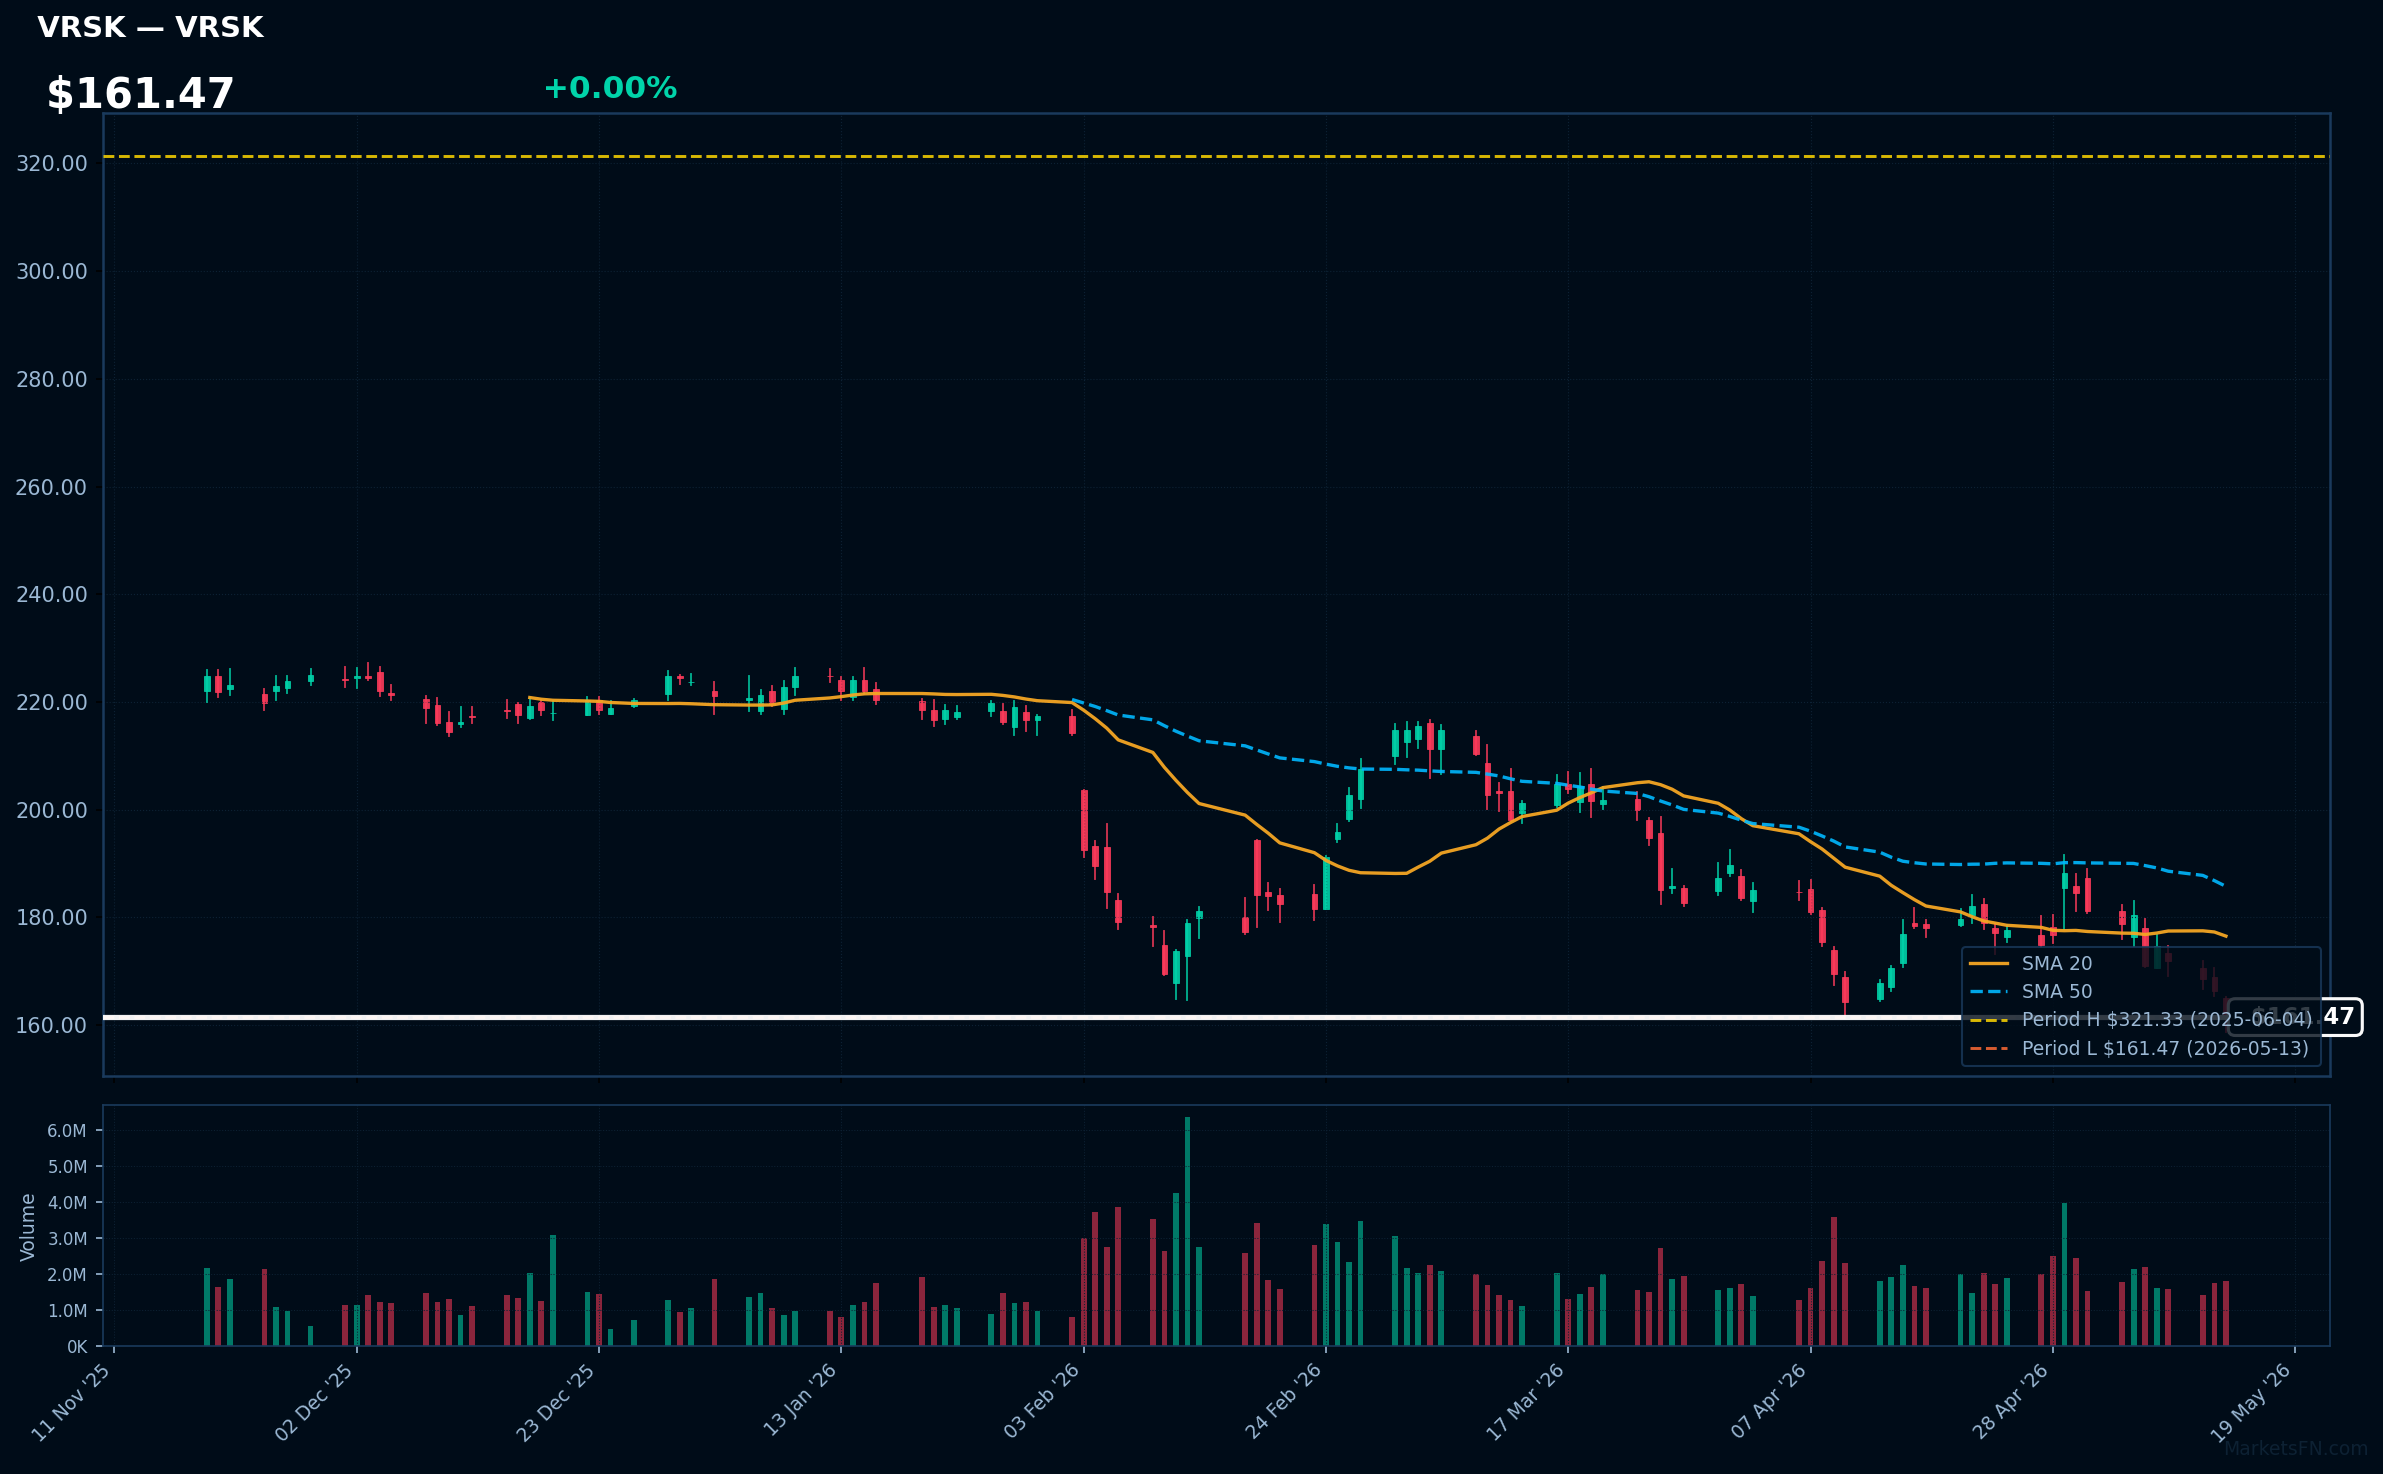Click the 28 Apr '26 date label

(x=2010, y=1402)
